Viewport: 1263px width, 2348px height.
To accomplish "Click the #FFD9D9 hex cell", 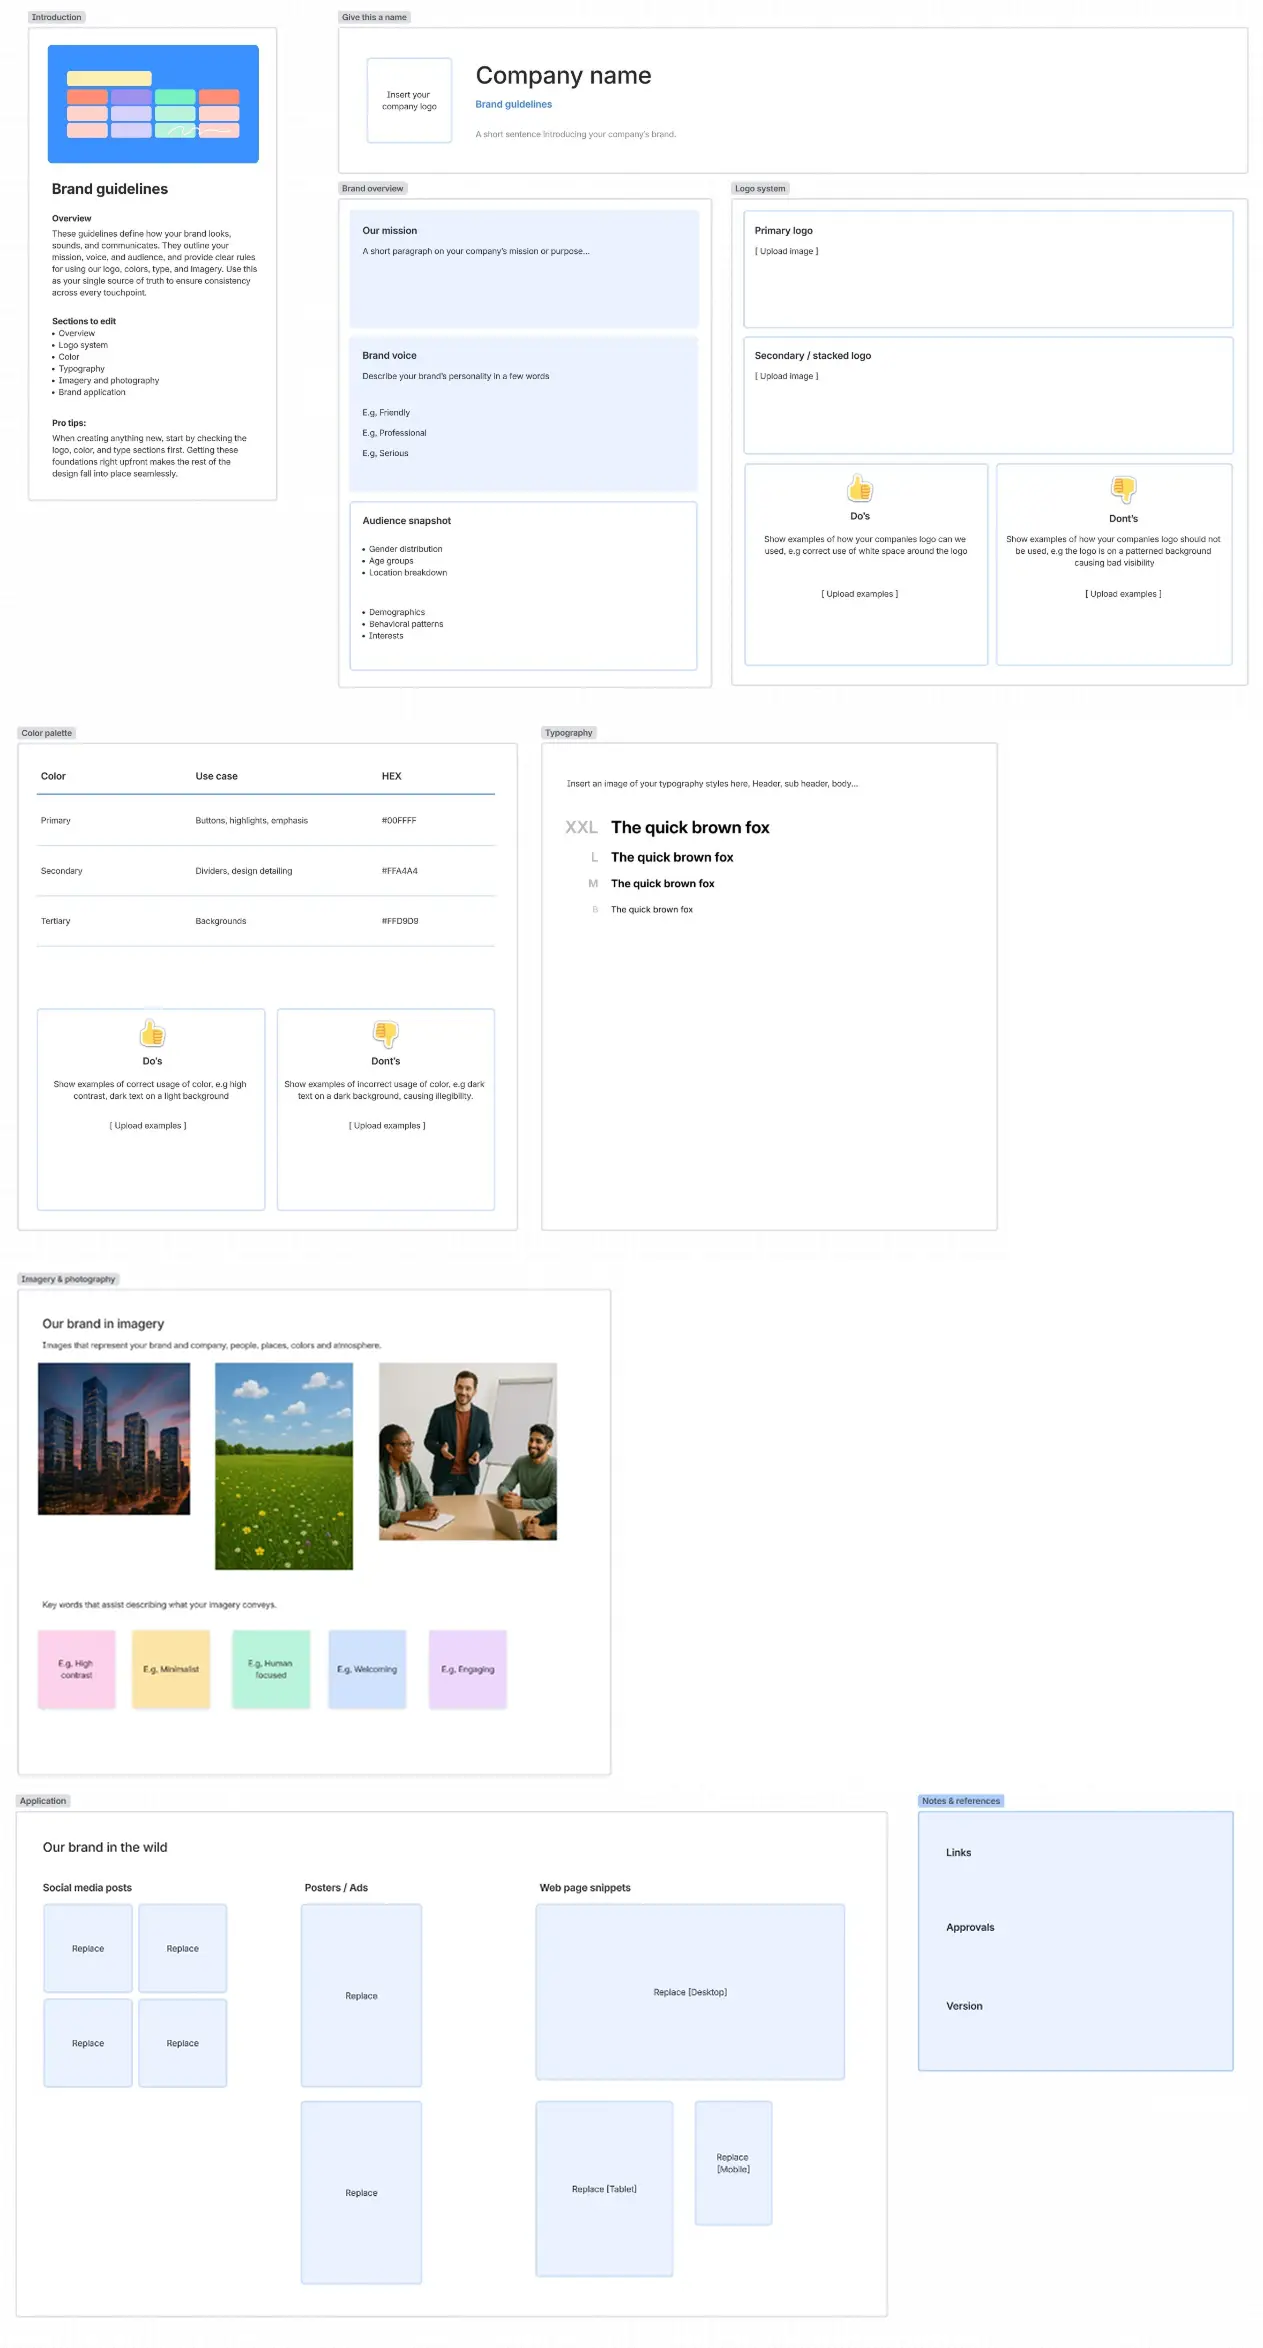I will pos(400,921).
